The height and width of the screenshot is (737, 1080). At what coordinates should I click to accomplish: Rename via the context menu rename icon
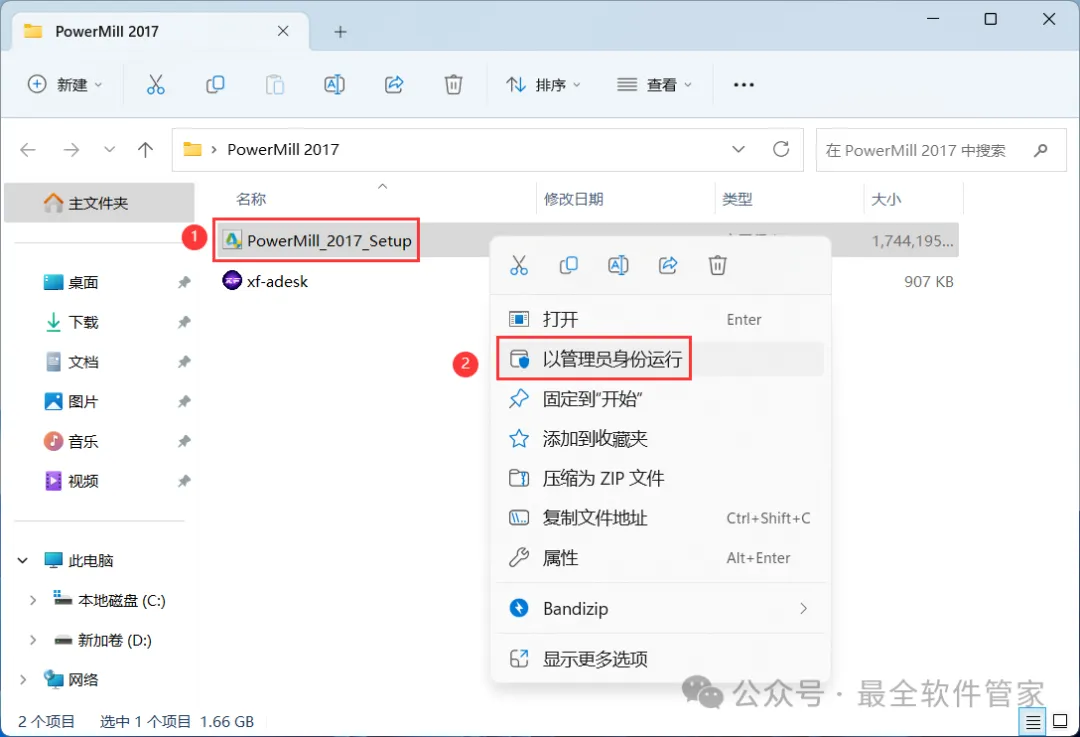point(618,265)
